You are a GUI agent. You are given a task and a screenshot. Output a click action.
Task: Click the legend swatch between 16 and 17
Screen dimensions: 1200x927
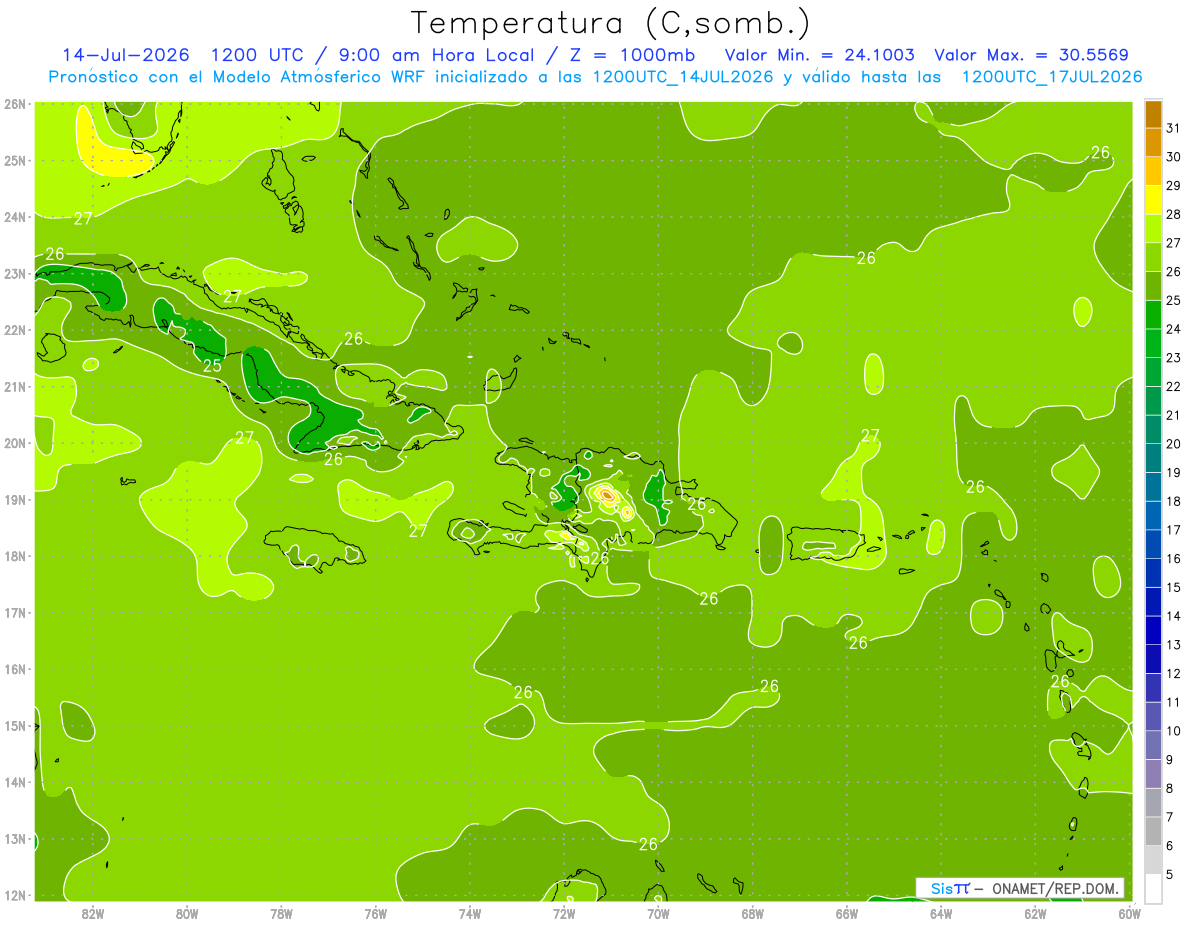coord(1153,544)
